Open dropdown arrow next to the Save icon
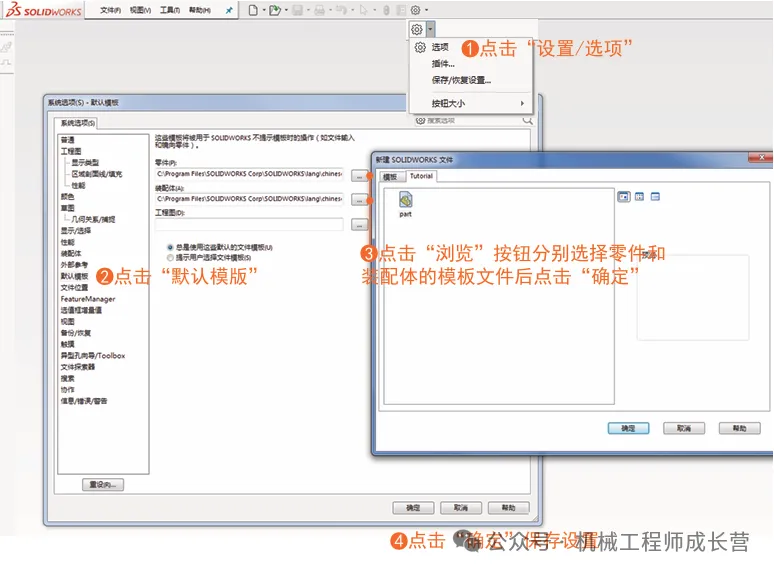The width and height of the screenshot is (774, 572). click(x=309, y=10)
